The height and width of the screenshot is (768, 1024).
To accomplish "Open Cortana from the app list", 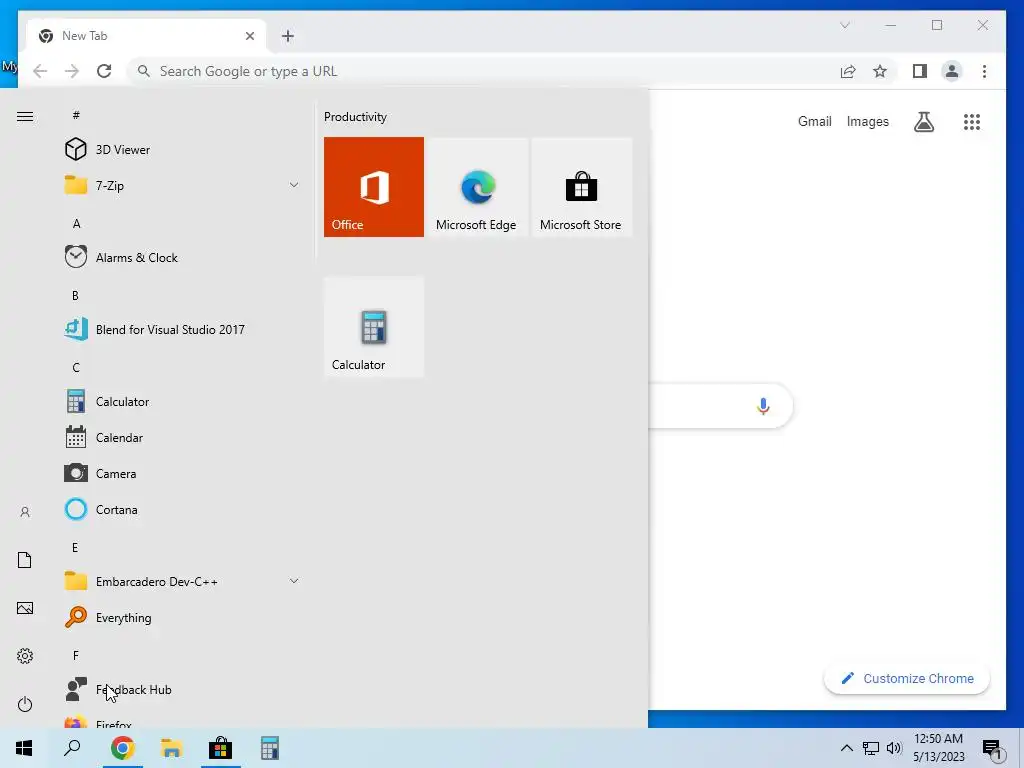I will 183,509.
